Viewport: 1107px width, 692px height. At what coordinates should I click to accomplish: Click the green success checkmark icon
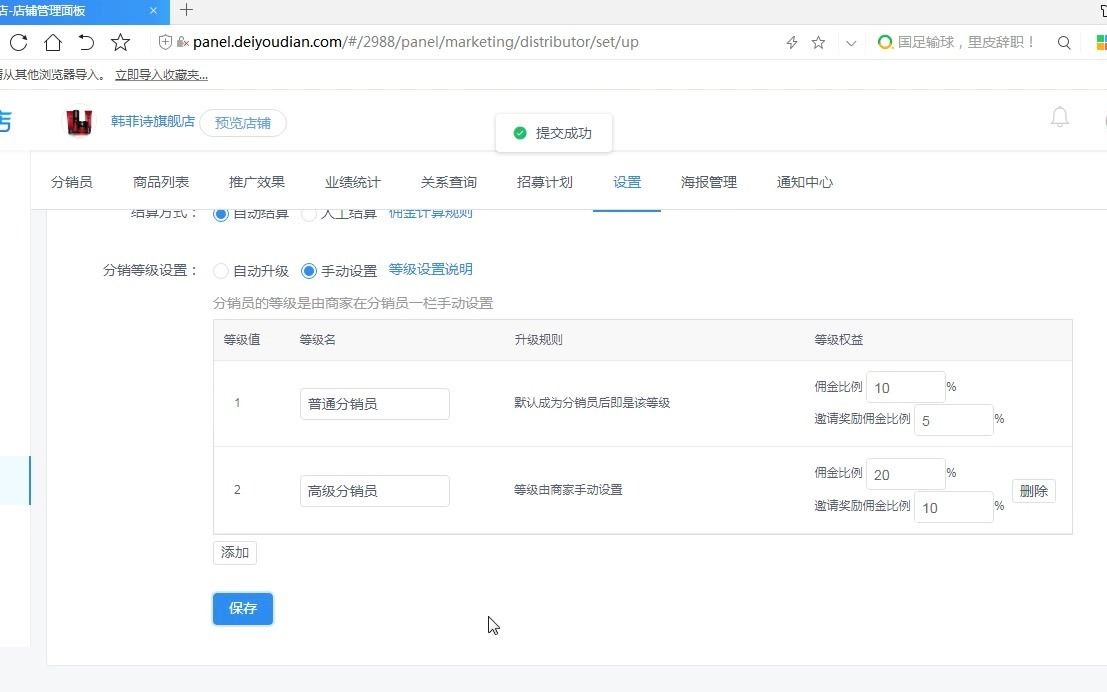click(520, 132)
